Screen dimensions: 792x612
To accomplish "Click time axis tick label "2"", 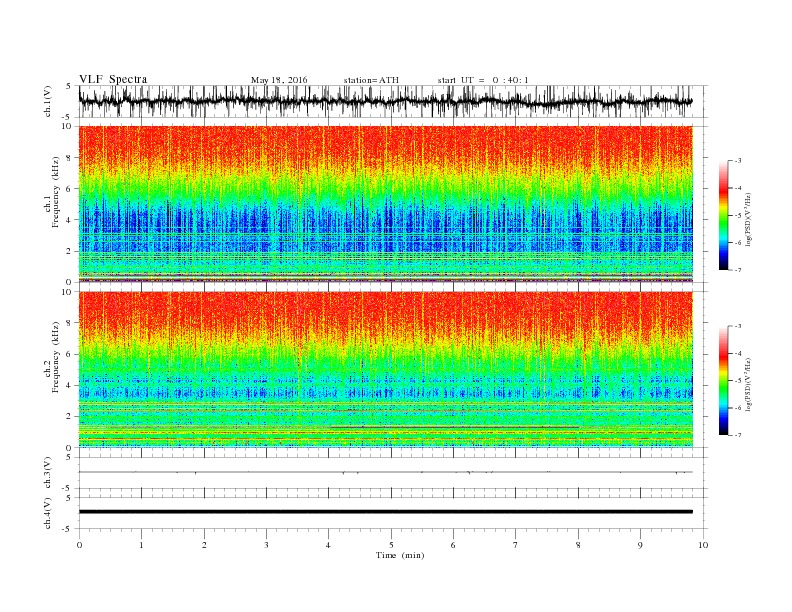I will point(204,545).
